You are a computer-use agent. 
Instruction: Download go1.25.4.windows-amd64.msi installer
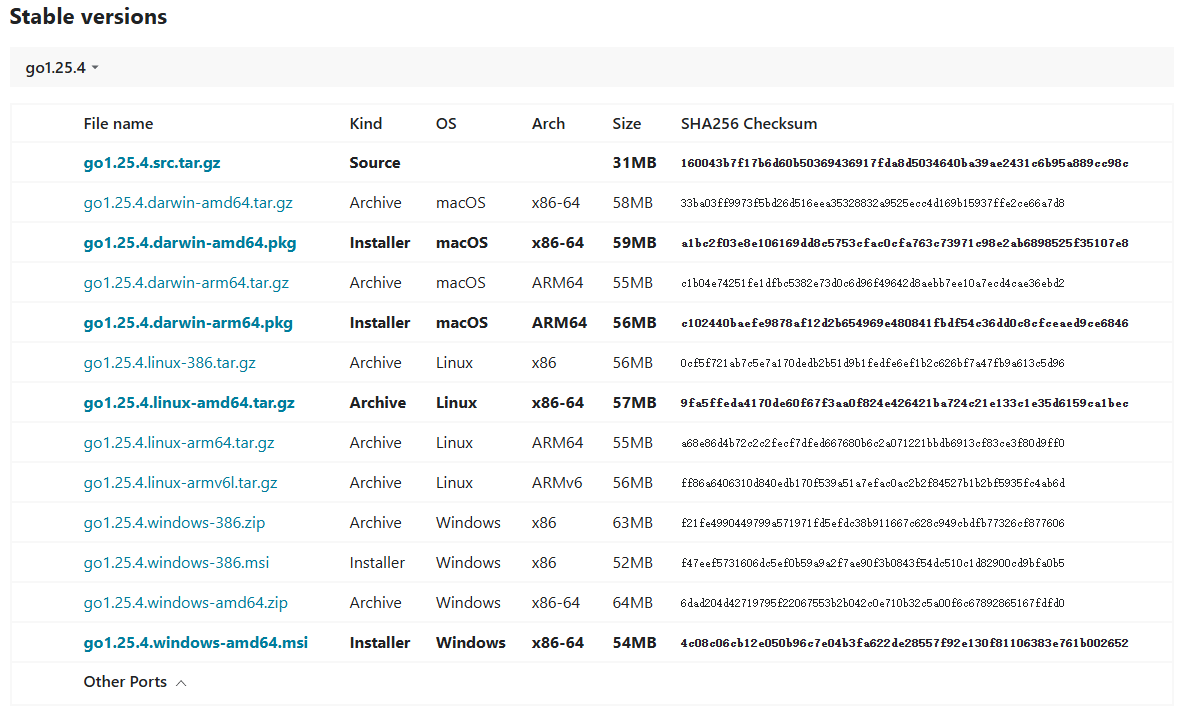coord(196,643)
